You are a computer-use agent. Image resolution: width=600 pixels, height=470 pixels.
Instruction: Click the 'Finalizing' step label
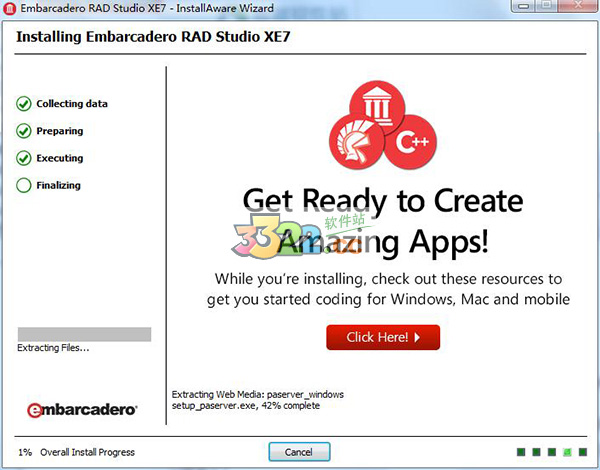(59, 185)
